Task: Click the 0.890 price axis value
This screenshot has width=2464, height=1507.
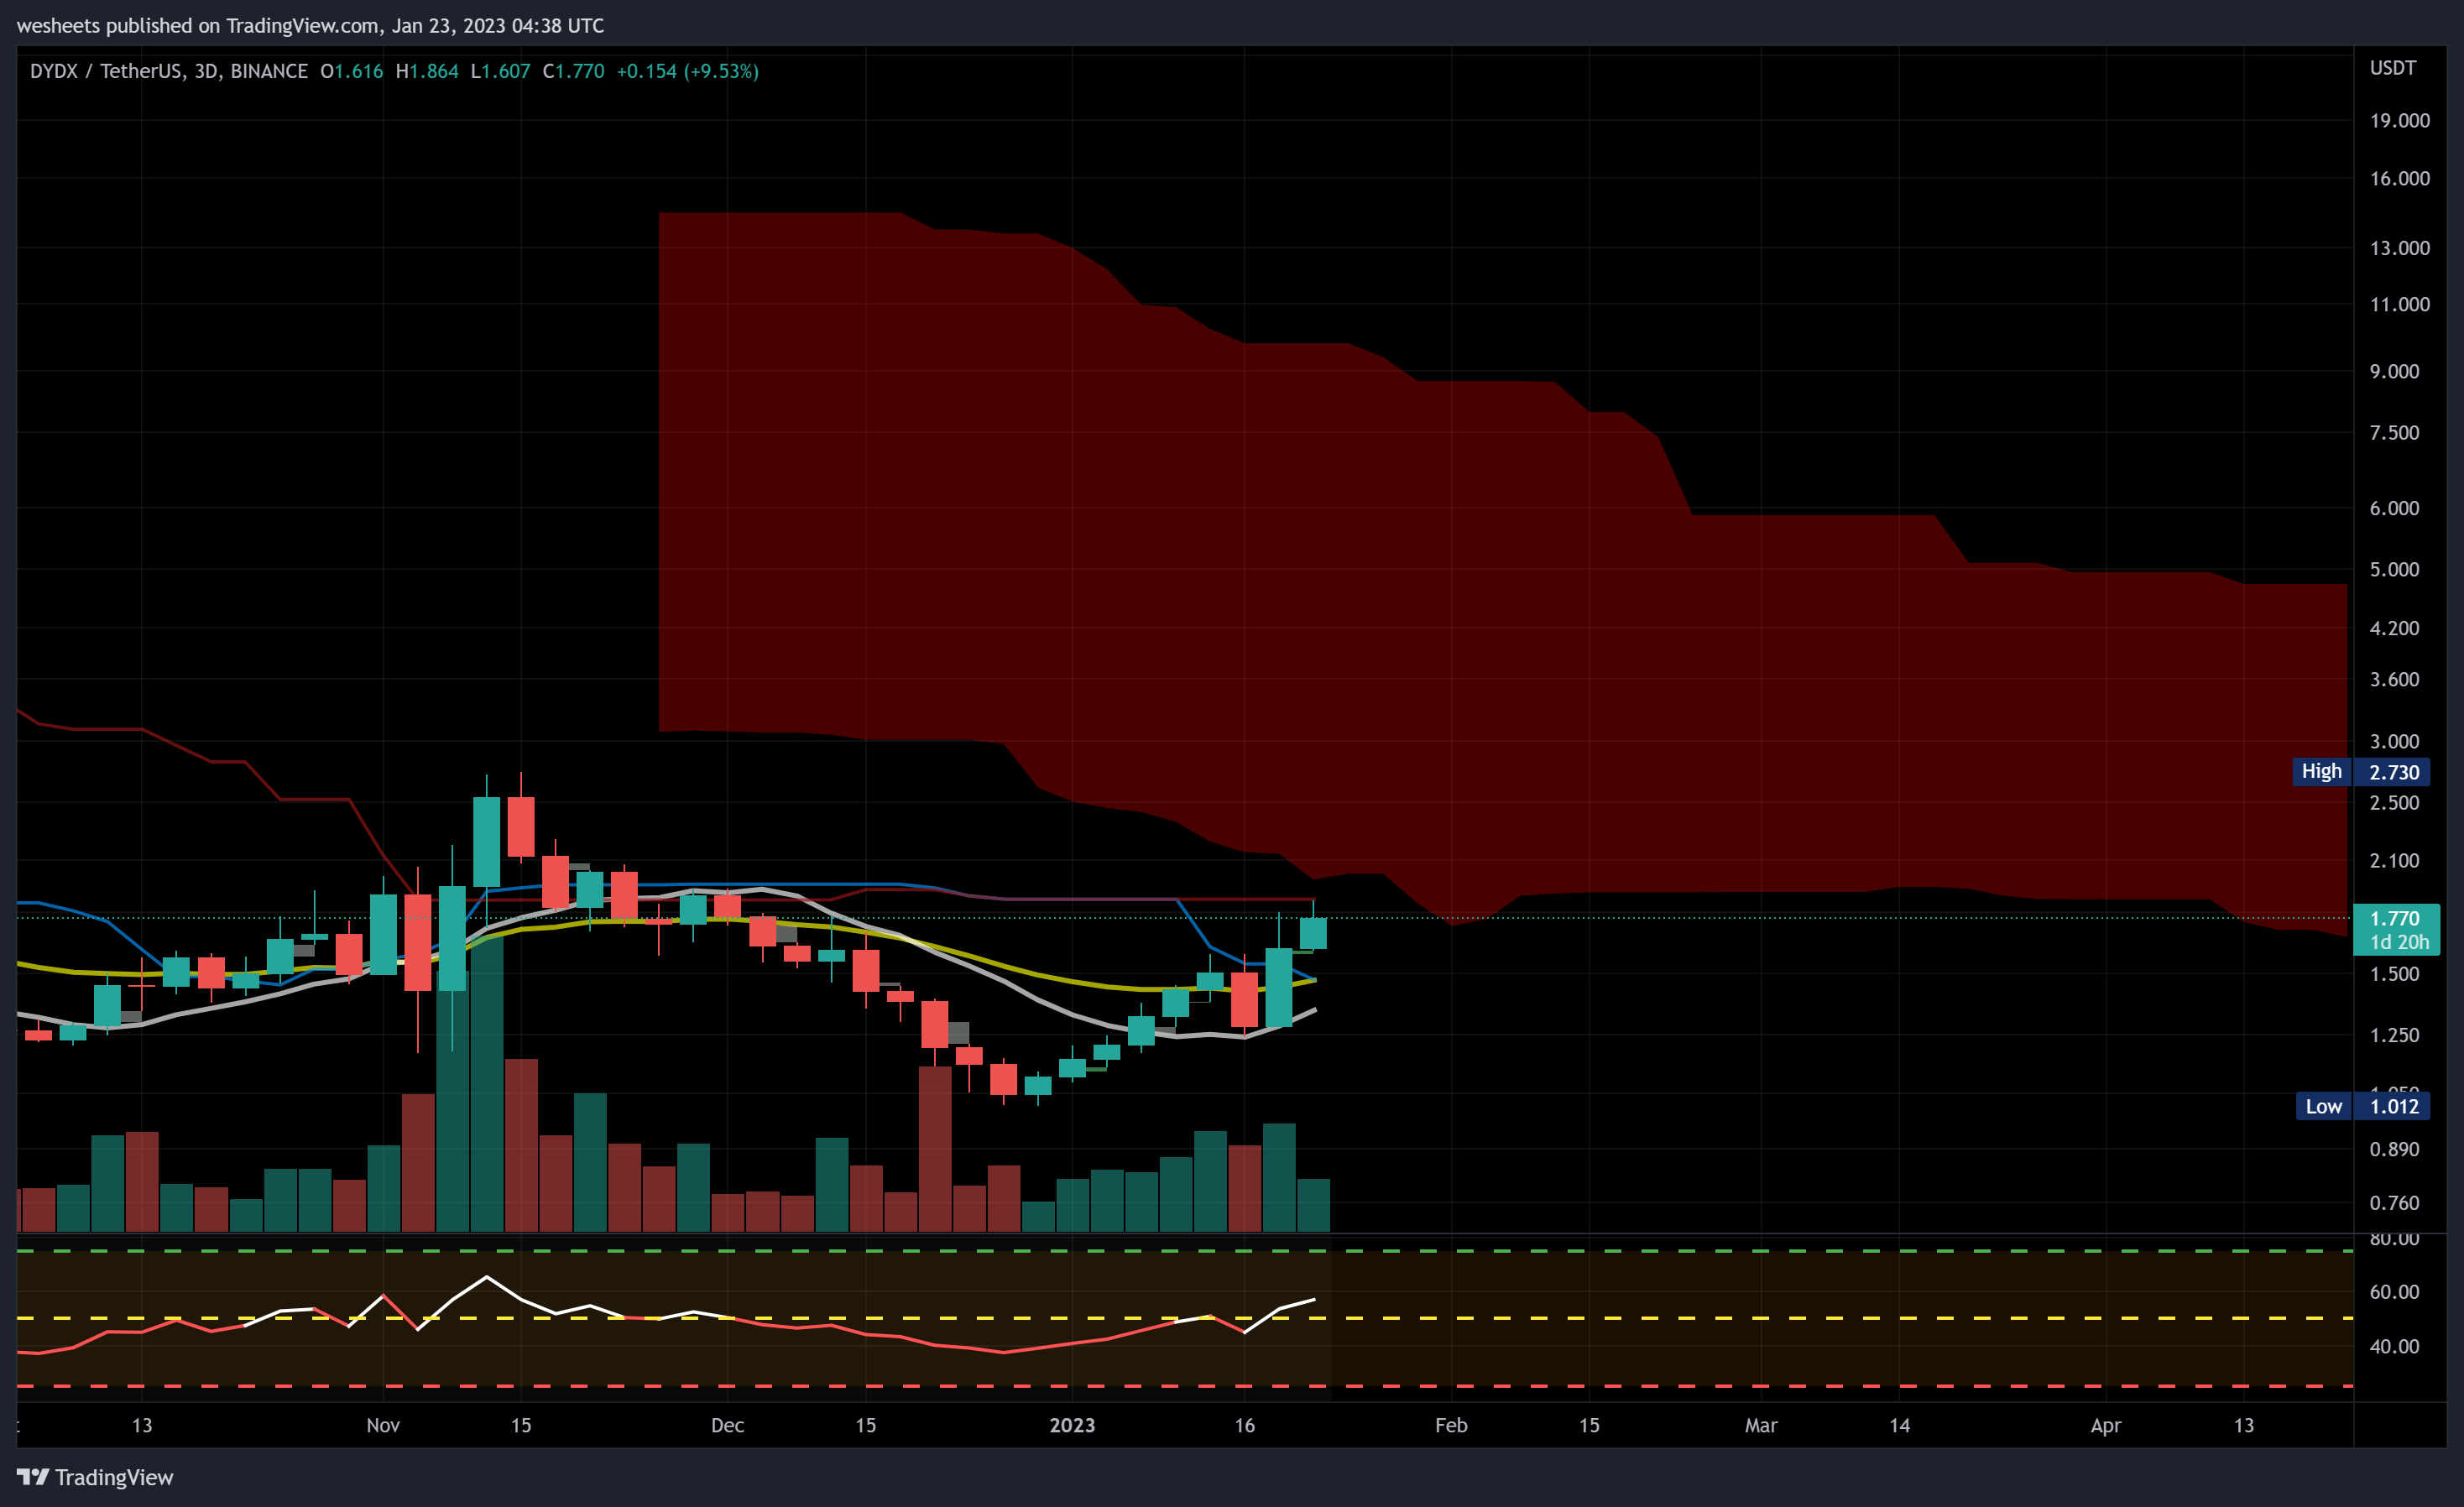Action: click(x=2394, y=1149)
